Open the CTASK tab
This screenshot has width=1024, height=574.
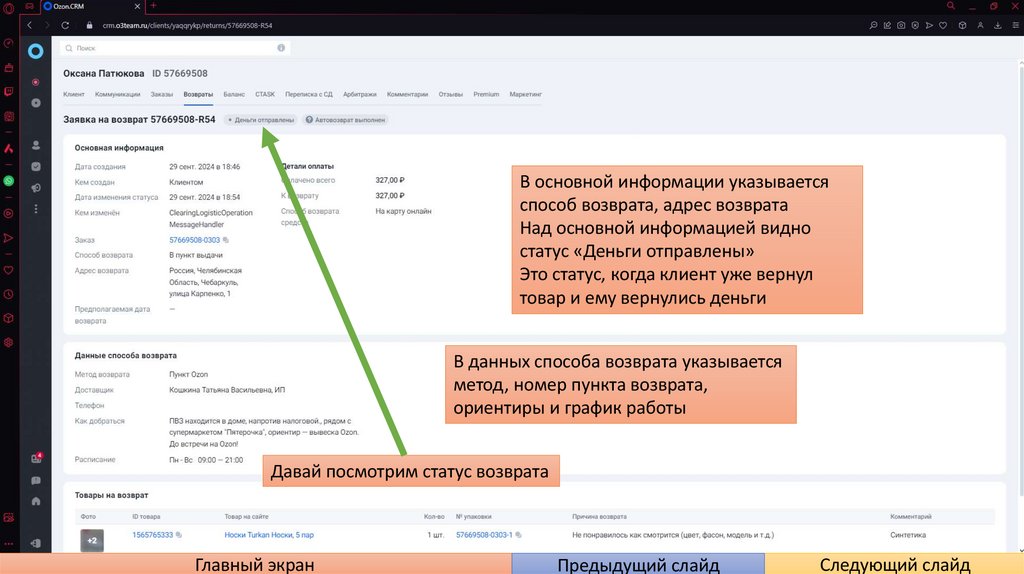265,94
